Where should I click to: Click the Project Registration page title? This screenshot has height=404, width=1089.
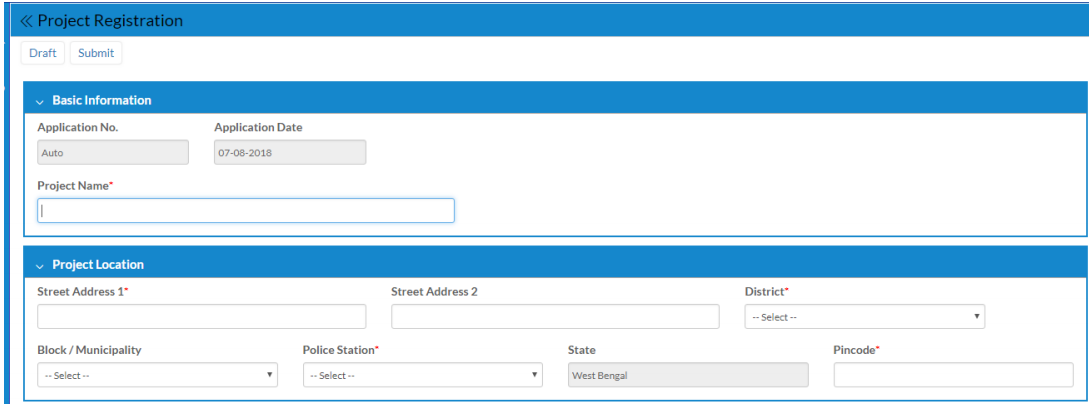pos(110,21)
